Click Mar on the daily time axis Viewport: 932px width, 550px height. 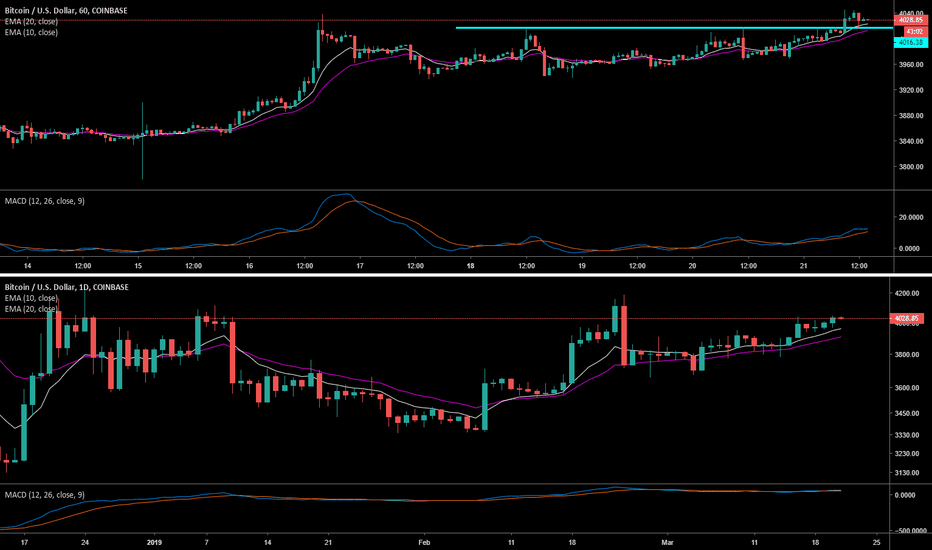click(667, 542)
